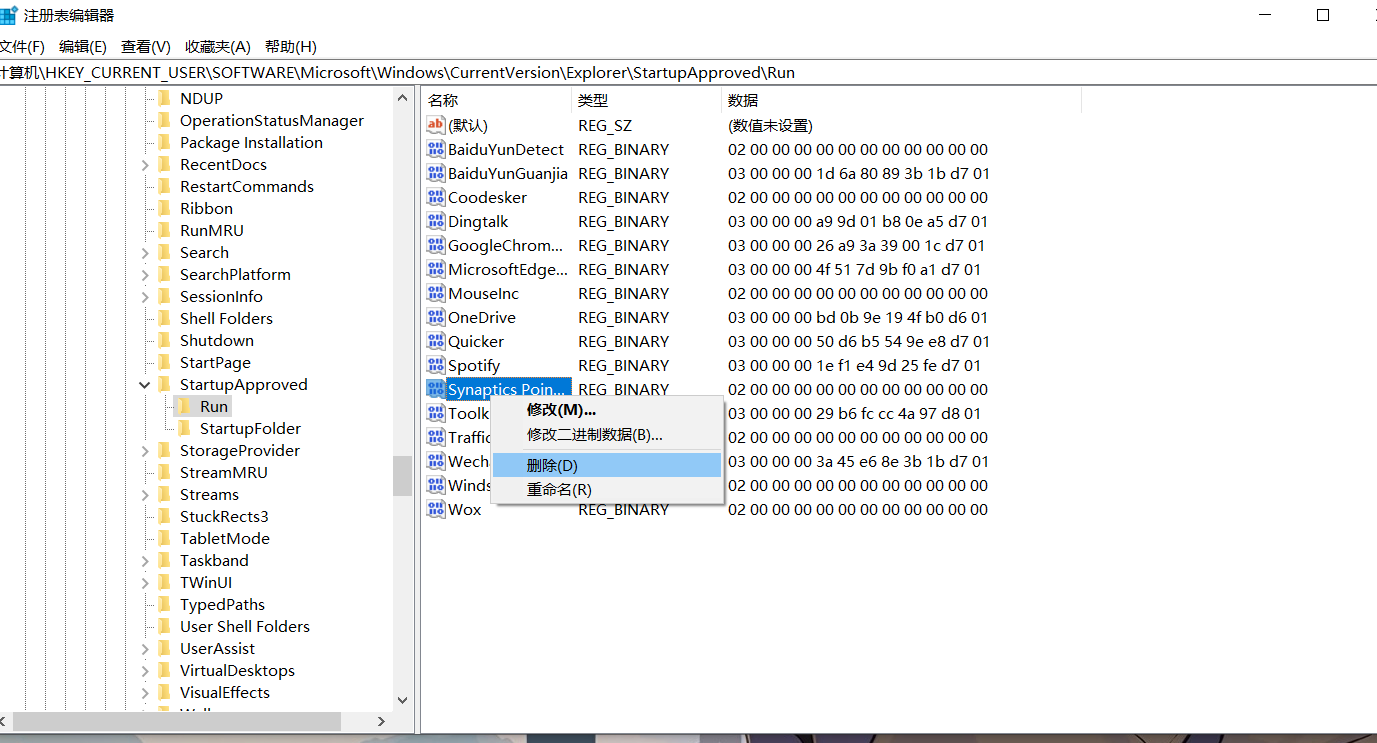This screenshot has height=743, width=1377.
Task: Expand the SessionInfo tree node
Action: click(x=145, y=297)
